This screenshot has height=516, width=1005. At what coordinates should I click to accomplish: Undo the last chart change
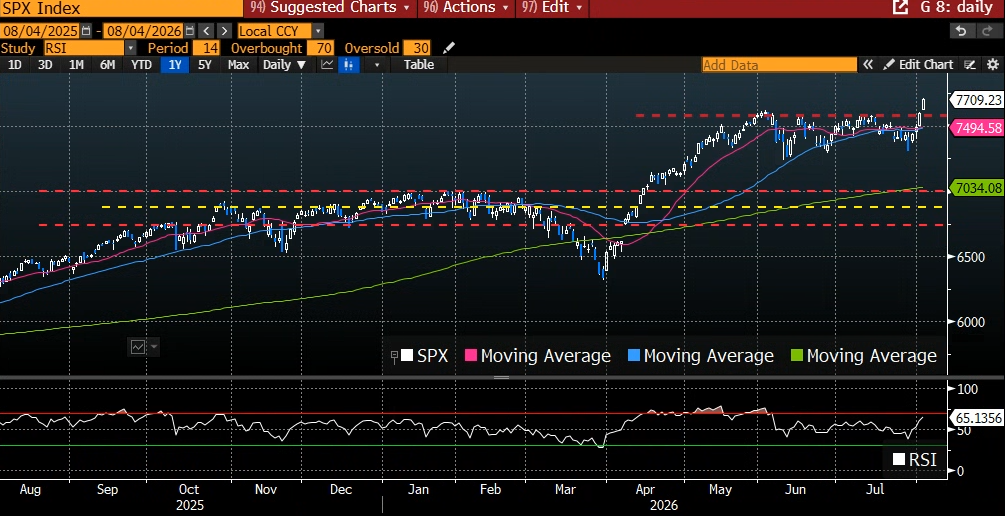(960, 31)
